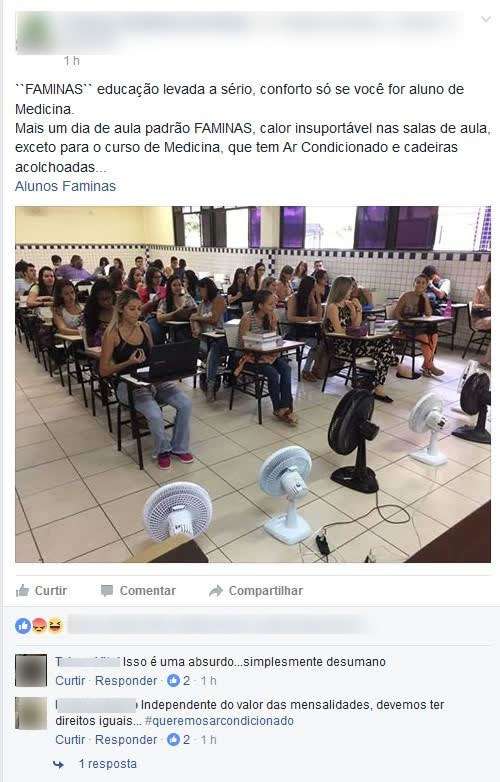Open the Alunos Faminas link
The width and height of the screenshot is (500, 782).
[65, 186]
